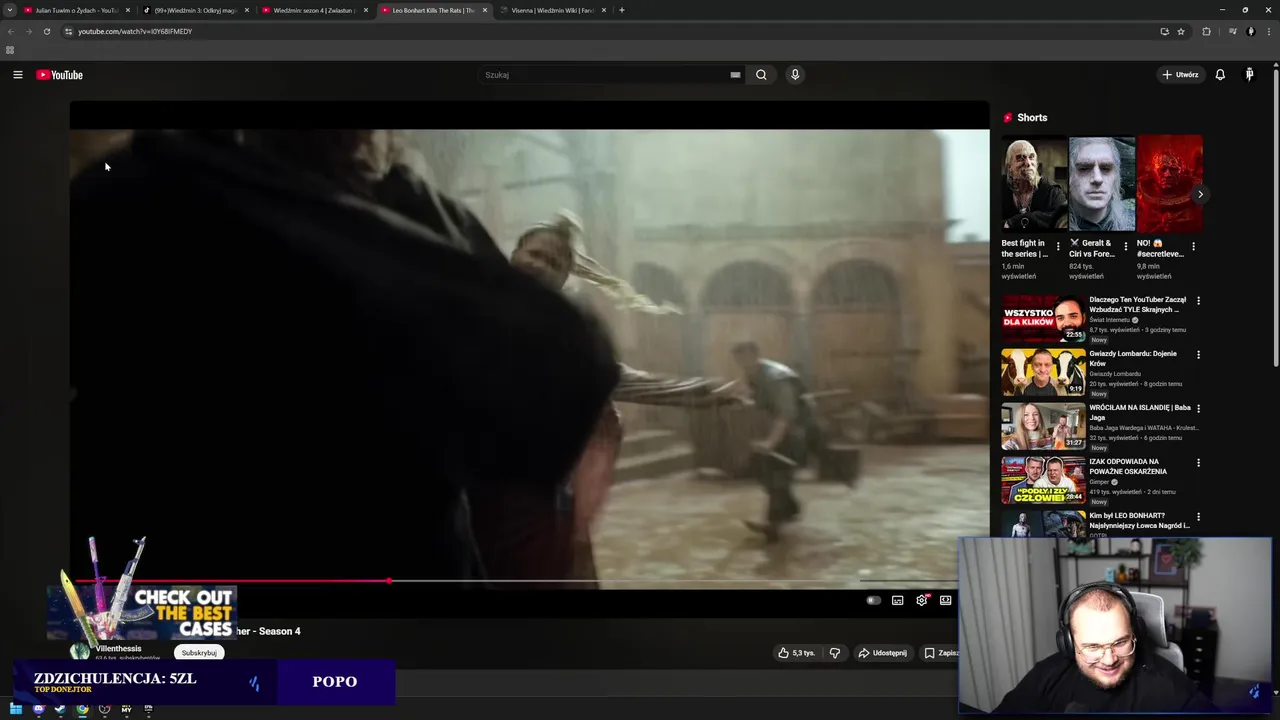Switch the player to theater mode
1280x720 pixels.
(x=946, y=600)
